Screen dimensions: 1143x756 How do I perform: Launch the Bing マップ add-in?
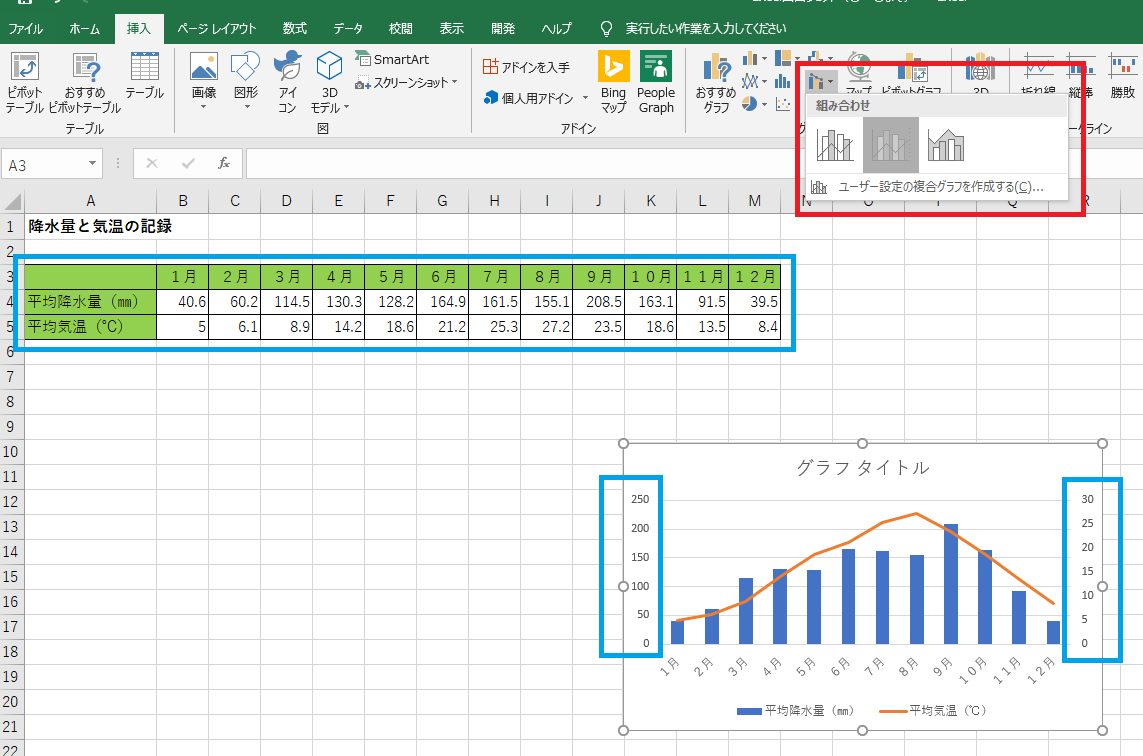613,82
